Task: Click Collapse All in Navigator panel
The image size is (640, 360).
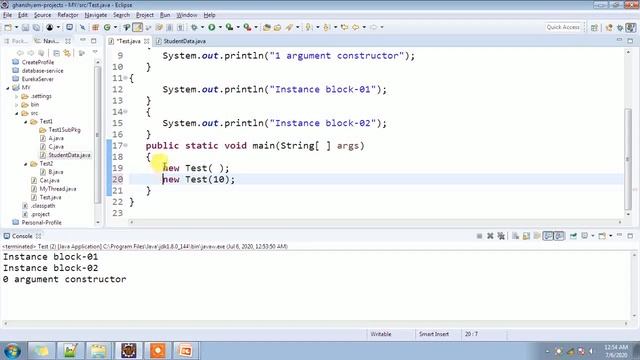Action: coord(56,53)
